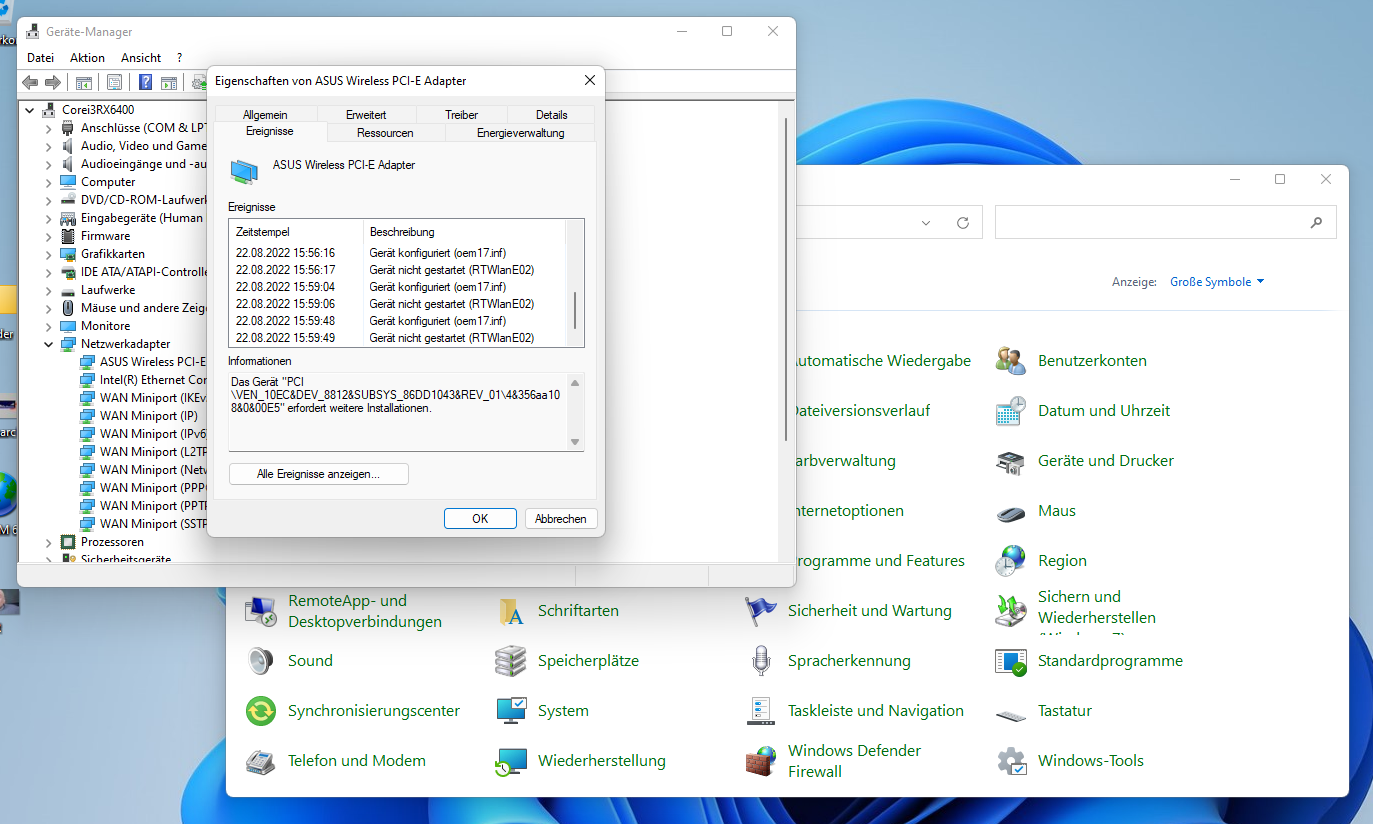Screen dimensions: 1373x824
Task: Toggle the action pane toolbar icon
Action: click(170, 82)
